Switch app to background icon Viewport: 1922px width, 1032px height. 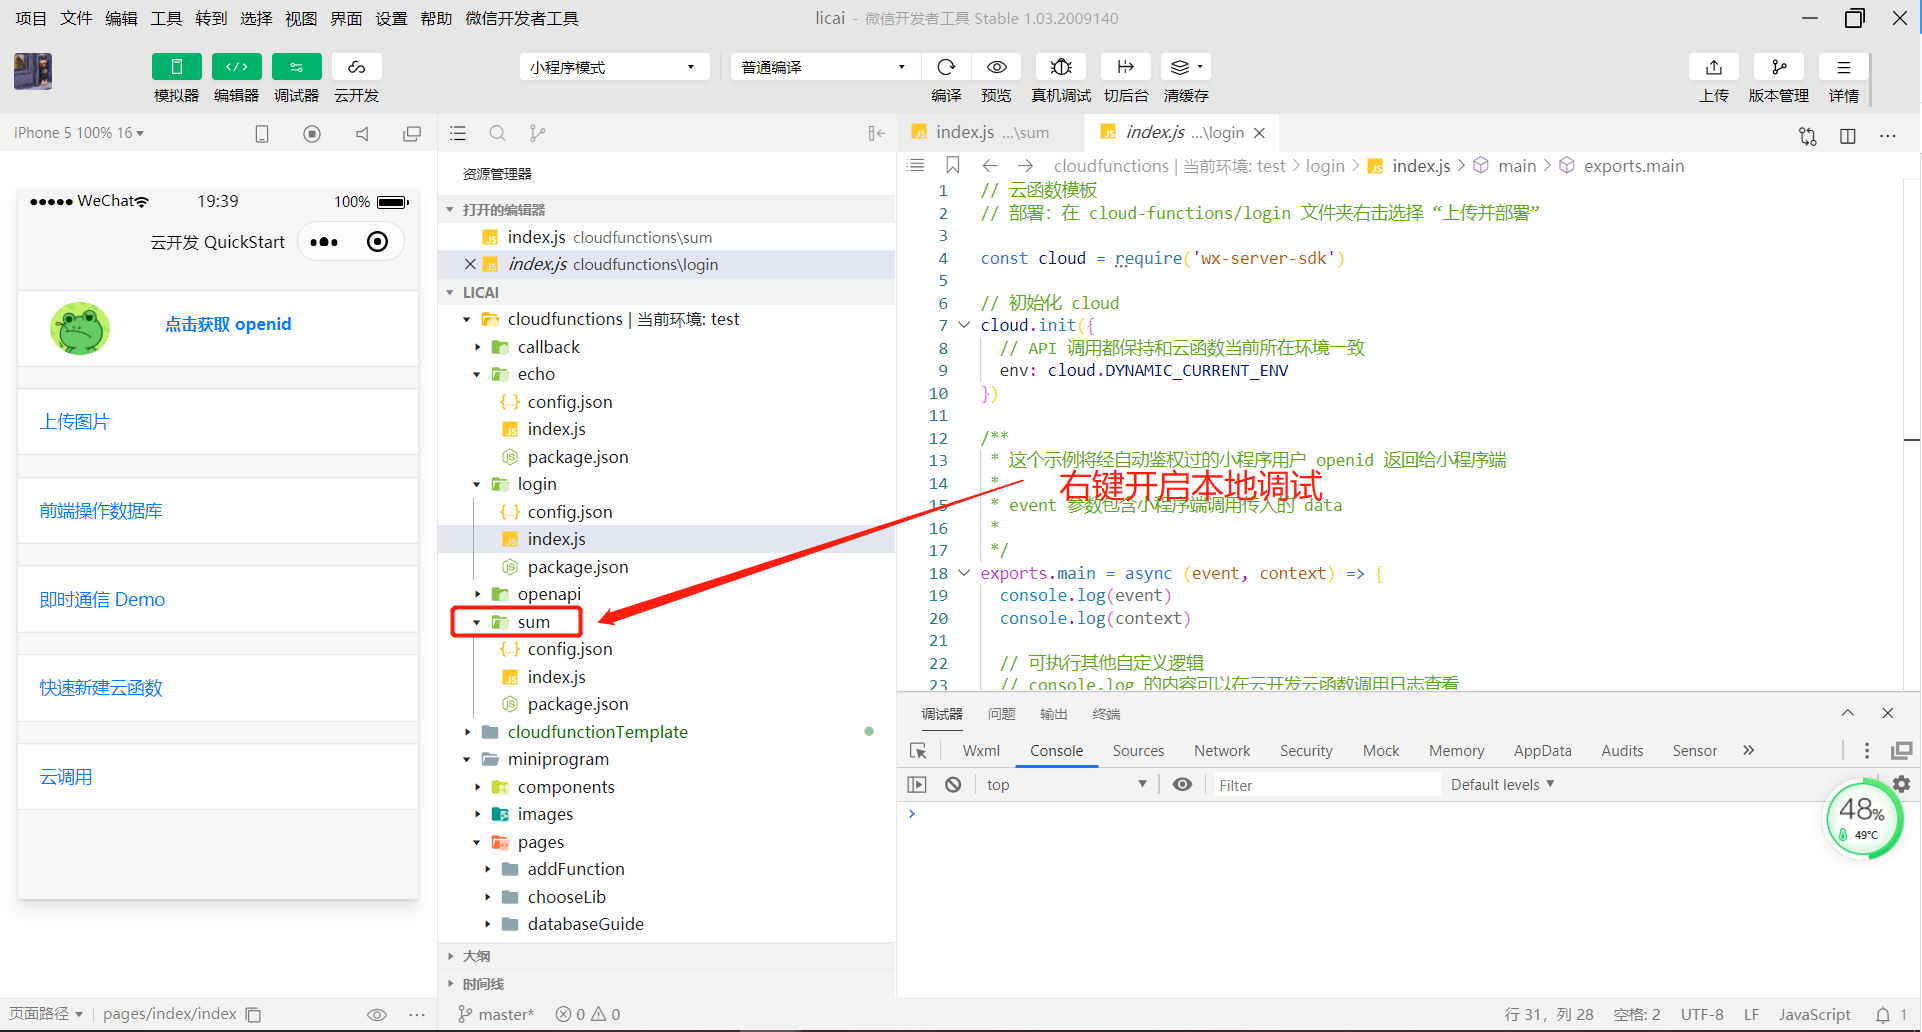(x=1125, y=67)
